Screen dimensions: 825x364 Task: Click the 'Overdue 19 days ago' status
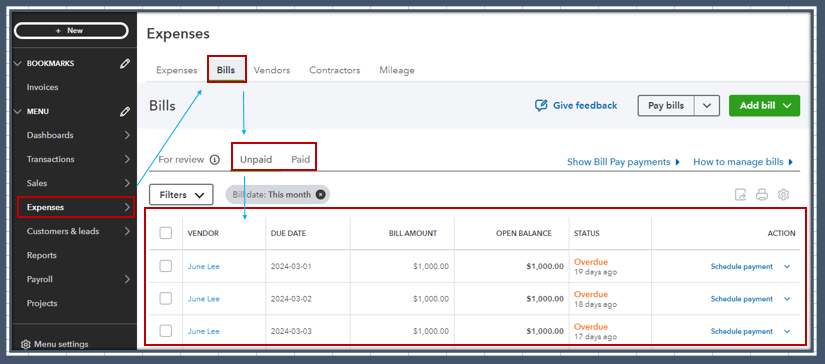(x=596, y=267)
